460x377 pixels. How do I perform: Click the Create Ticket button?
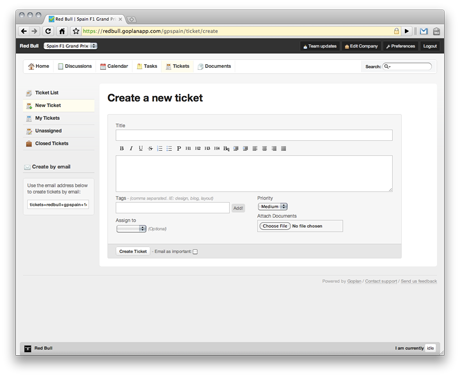pyautogui.click(x=133, y=251)
